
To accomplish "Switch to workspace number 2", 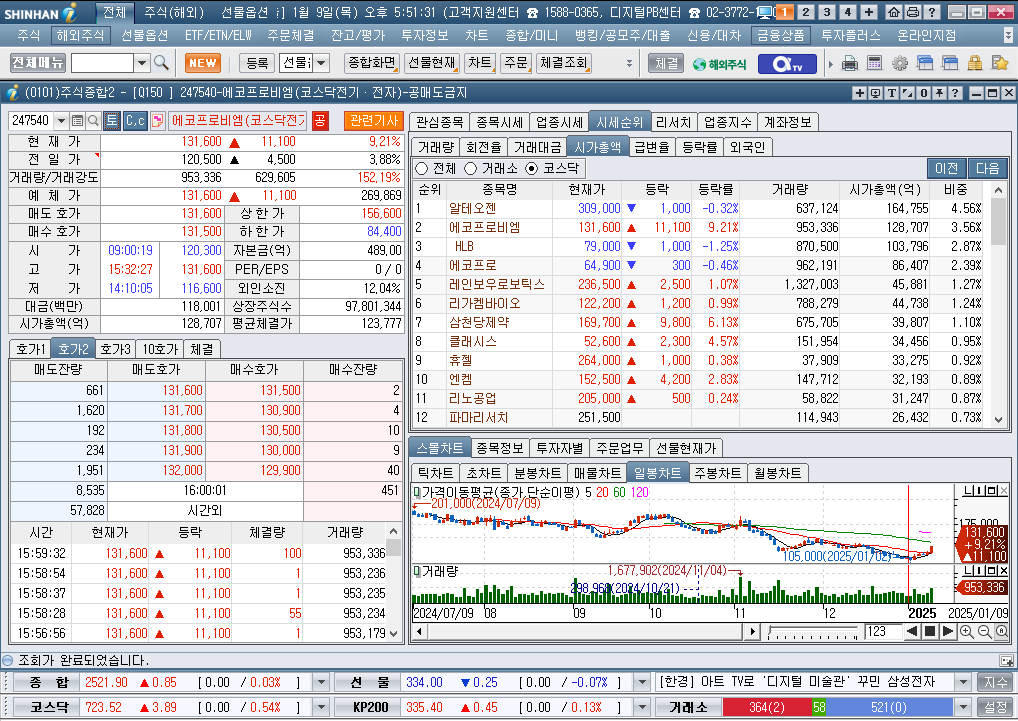I will point(806,12).
